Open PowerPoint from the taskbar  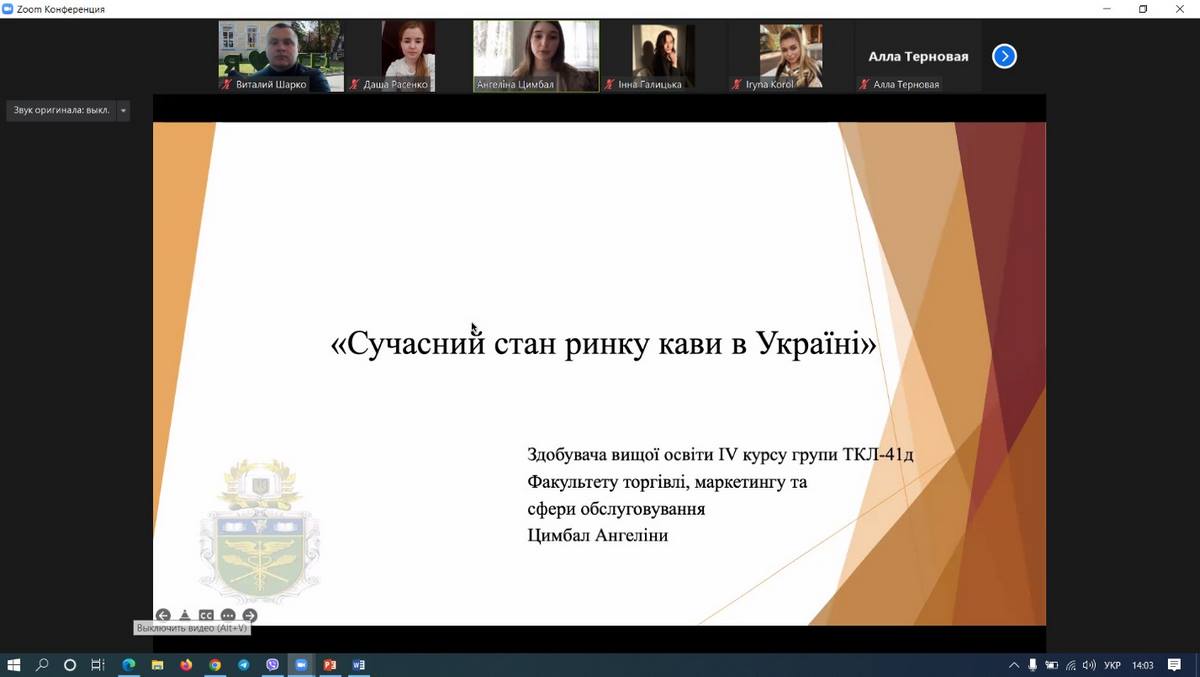[x=330, y=665]
